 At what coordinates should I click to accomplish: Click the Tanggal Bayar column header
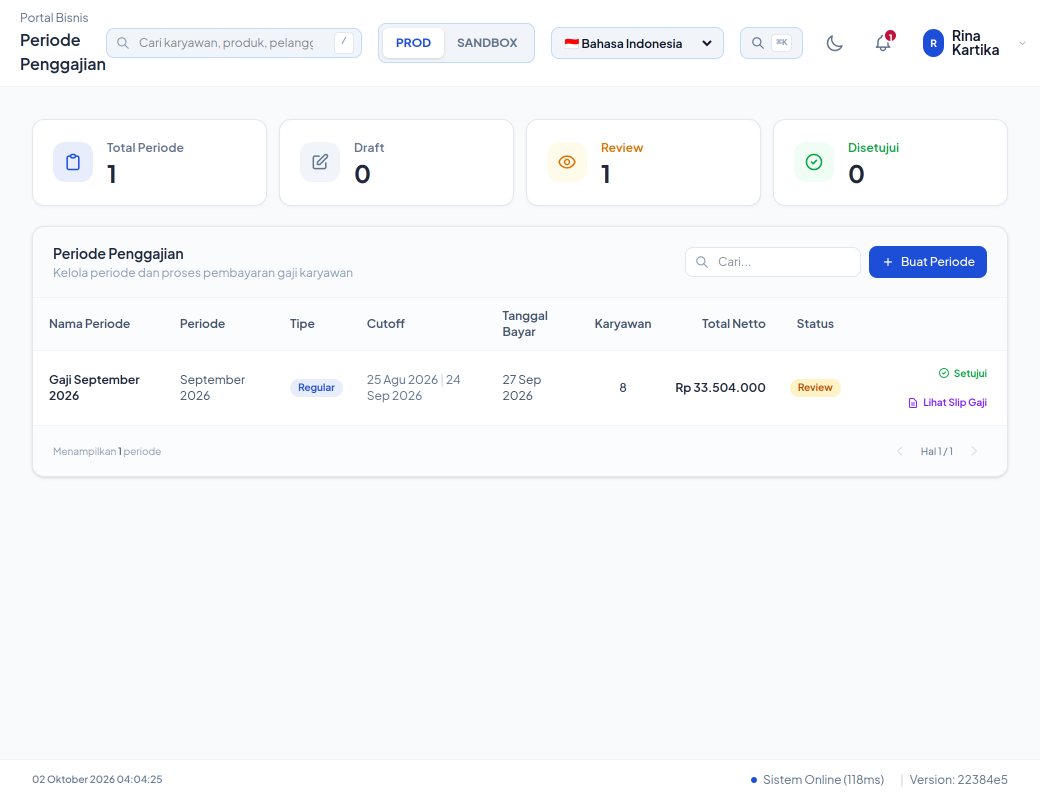525,324
